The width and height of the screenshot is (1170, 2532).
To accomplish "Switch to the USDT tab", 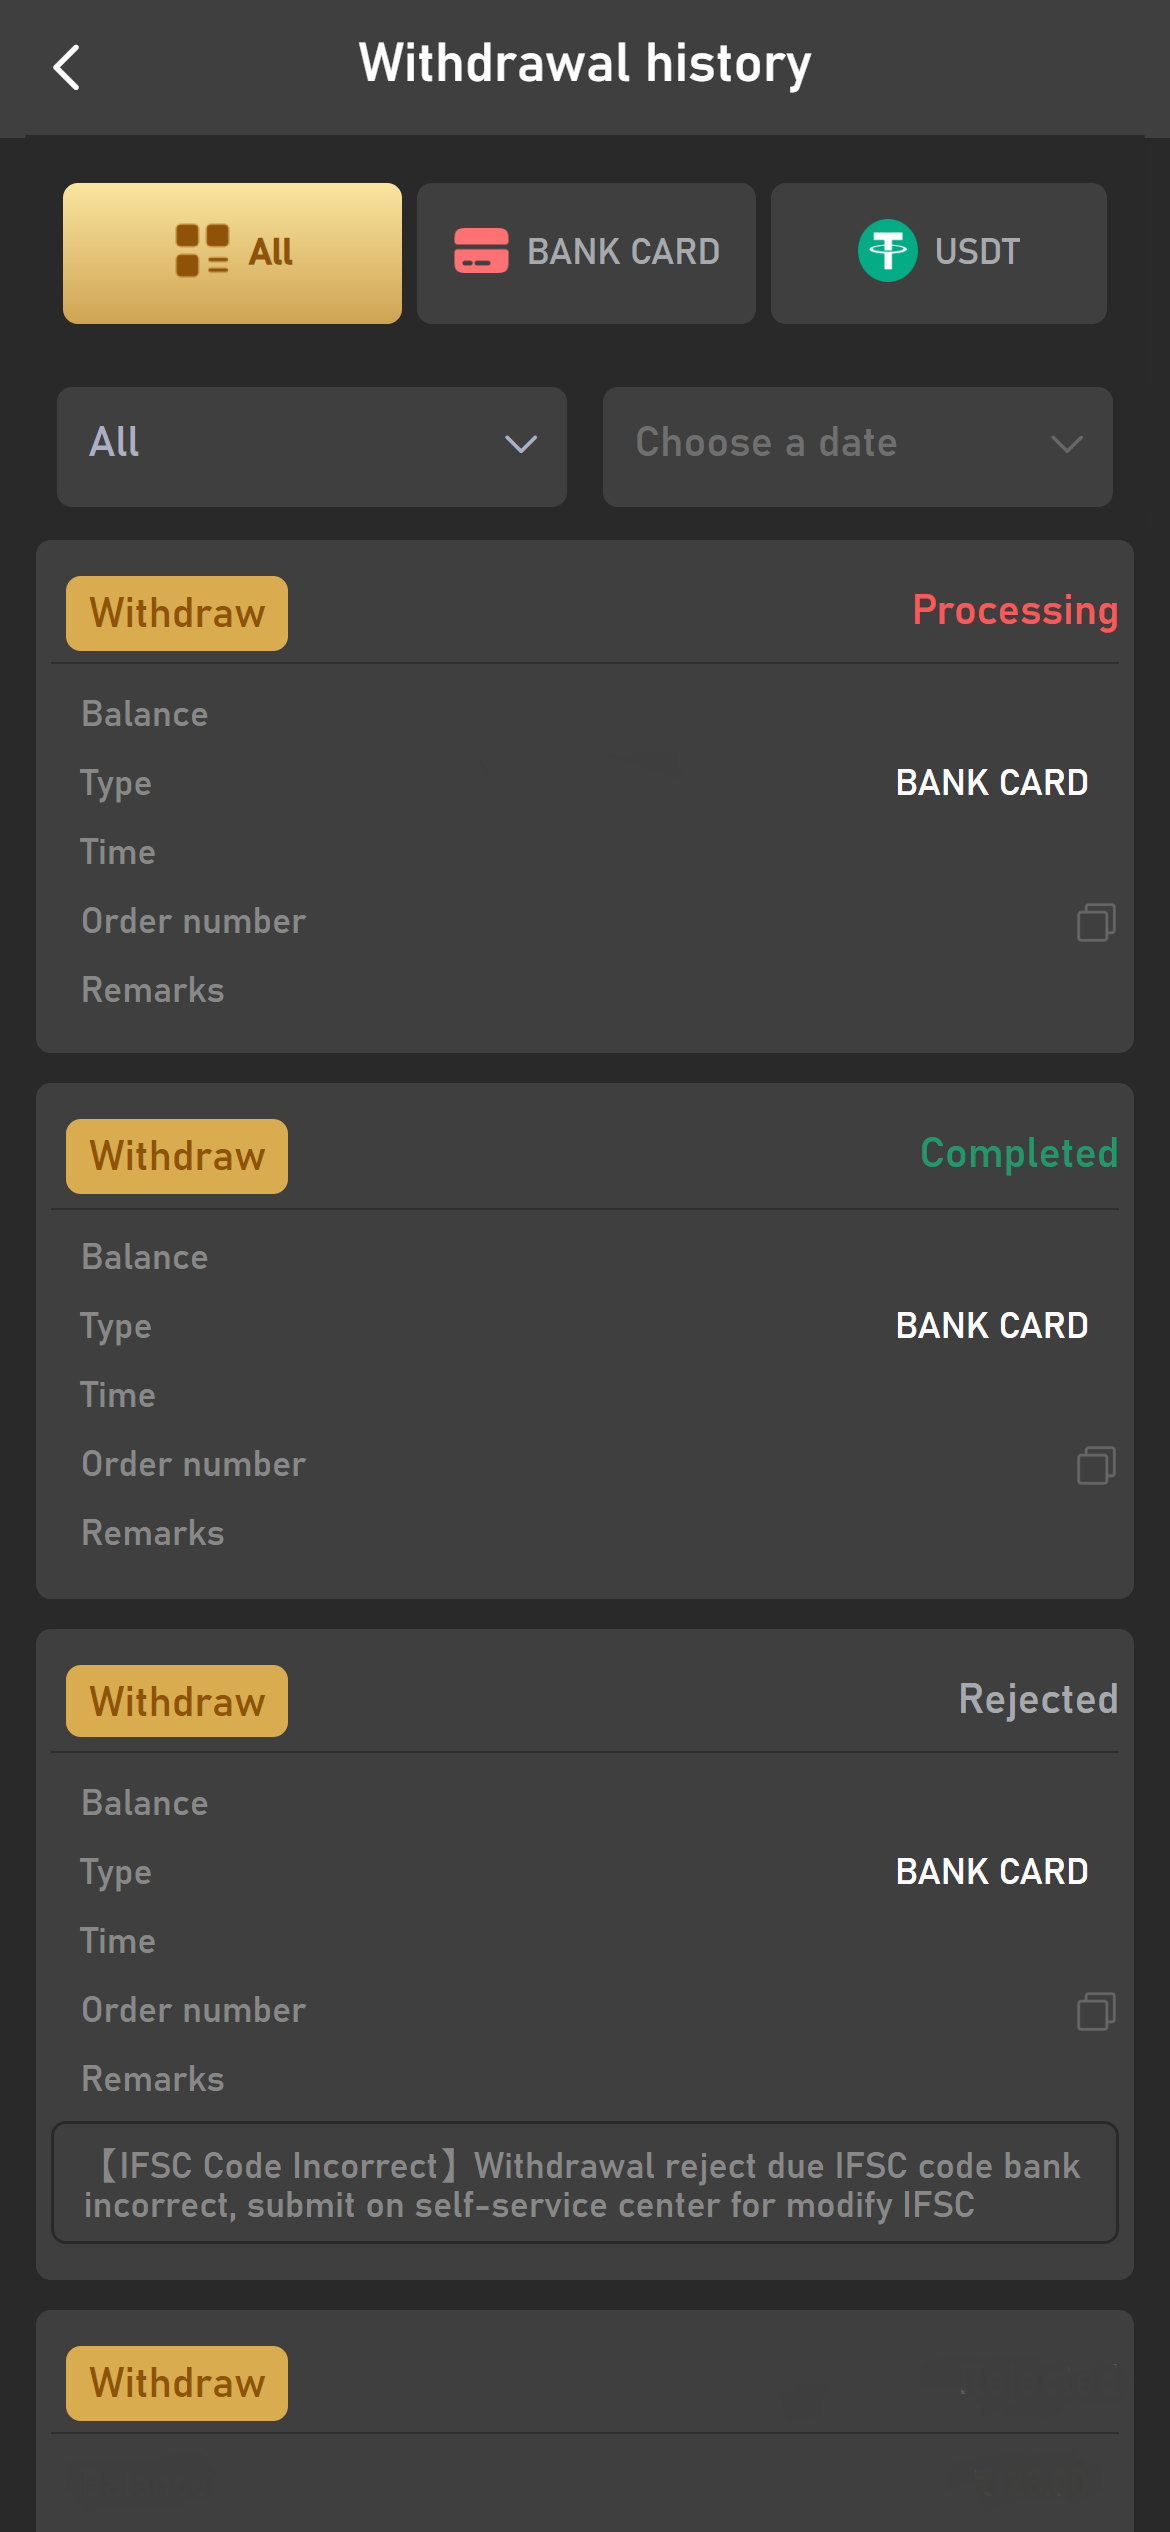I will coord(938,253).
